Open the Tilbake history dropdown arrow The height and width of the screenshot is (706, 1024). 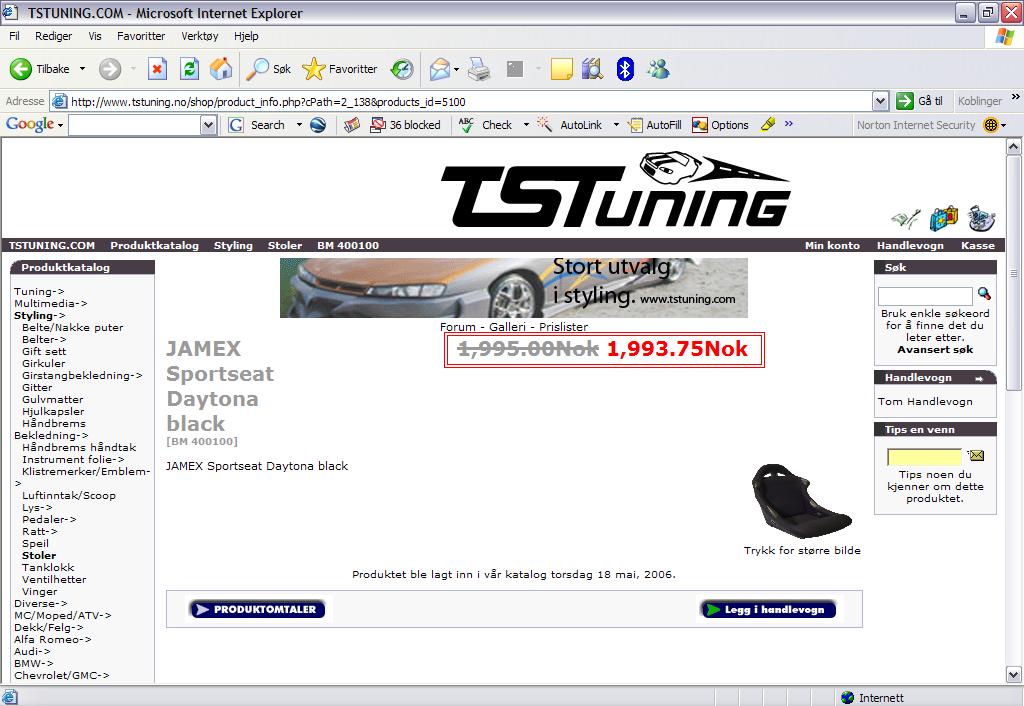(82, 69)
